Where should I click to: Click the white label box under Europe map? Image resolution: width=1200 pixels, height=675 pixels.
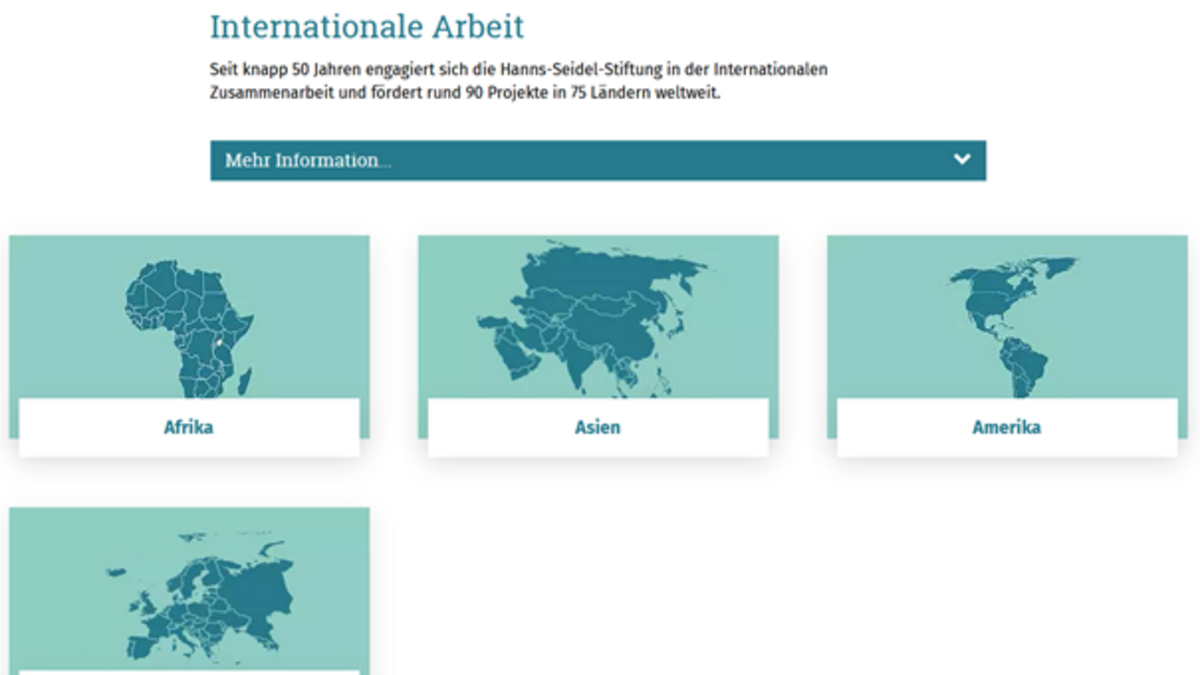(x=189, y=672)
